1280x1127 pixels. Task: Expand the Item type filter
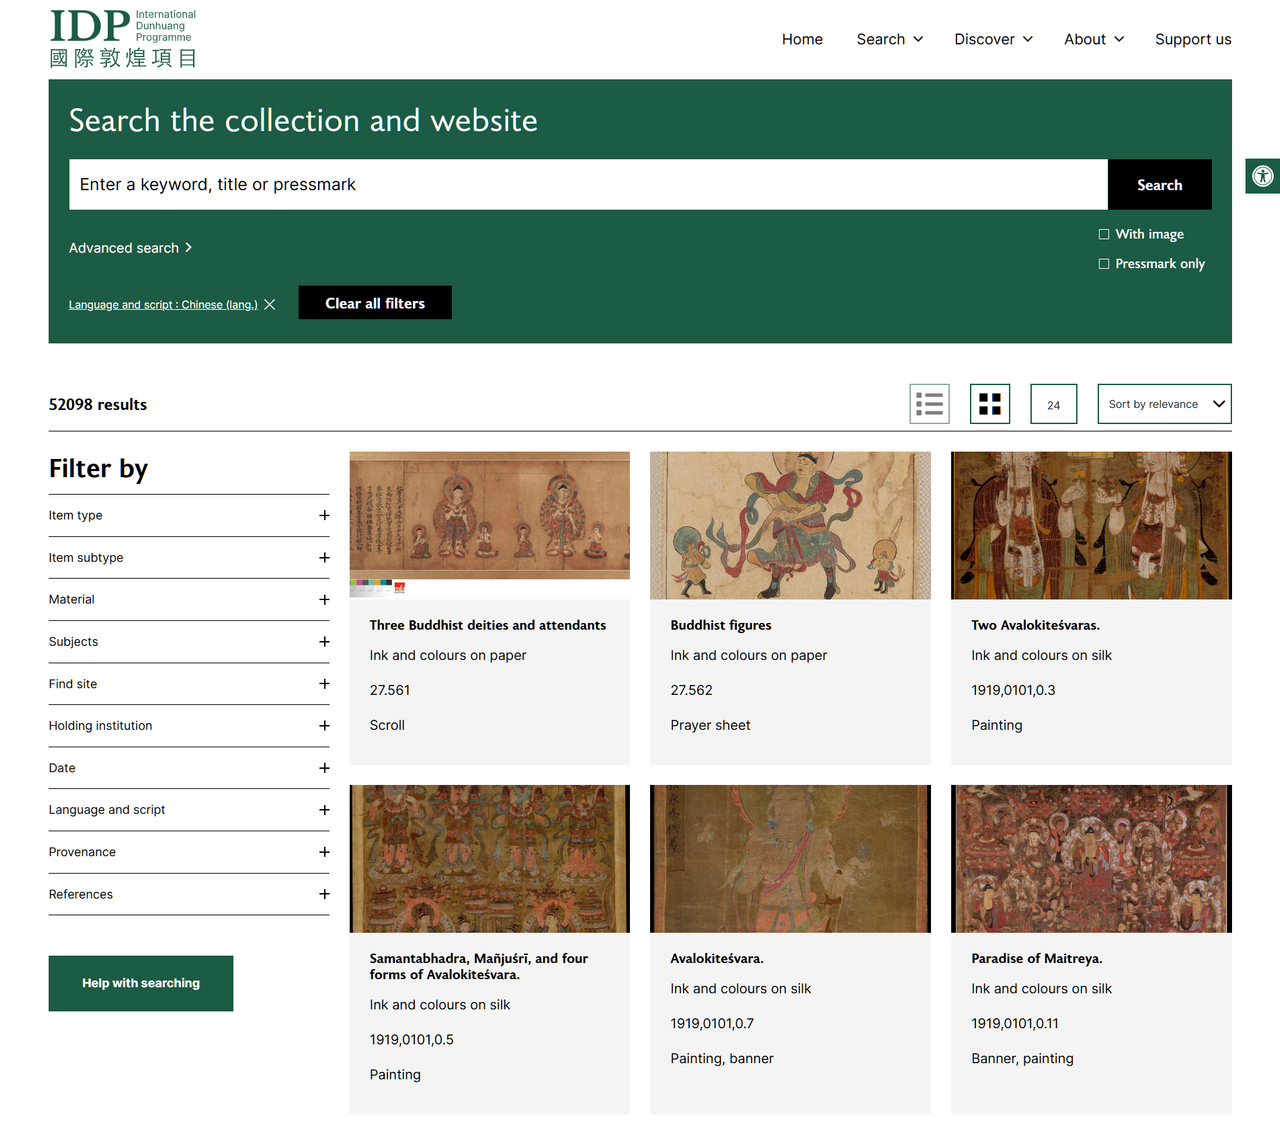[189, 516]
